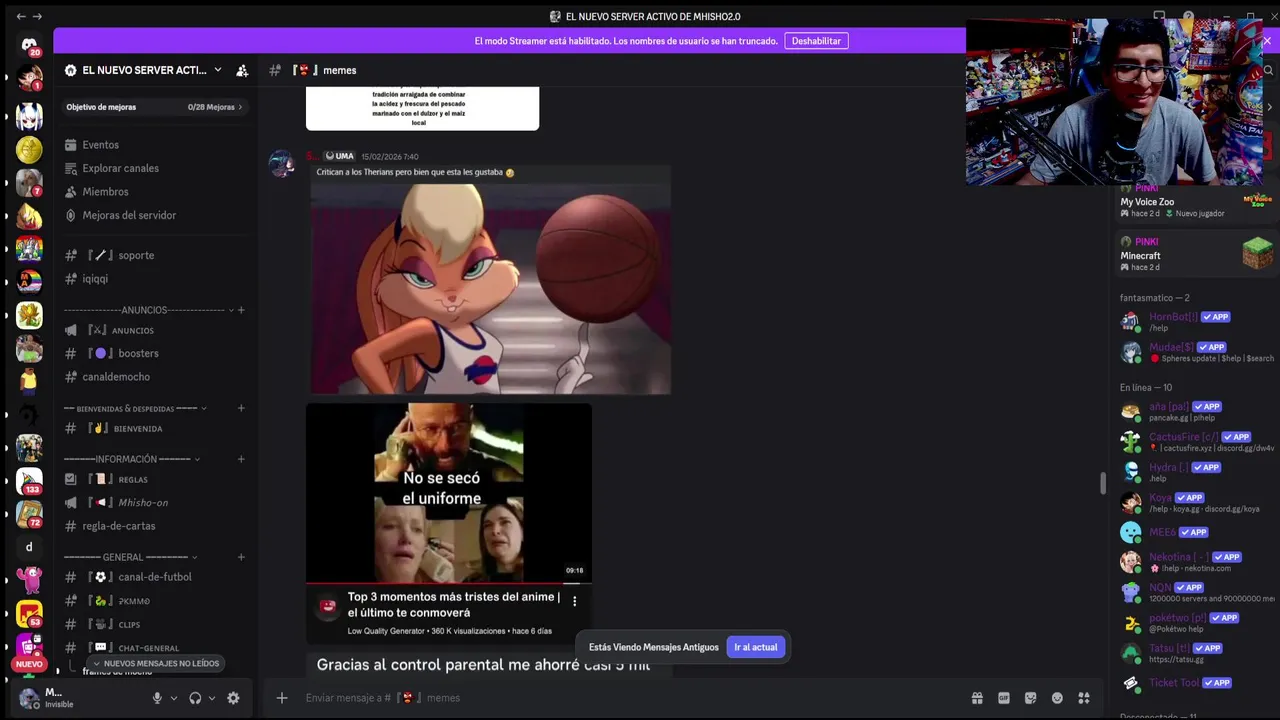Open MEE6 member avatar

coord(1130,532)
